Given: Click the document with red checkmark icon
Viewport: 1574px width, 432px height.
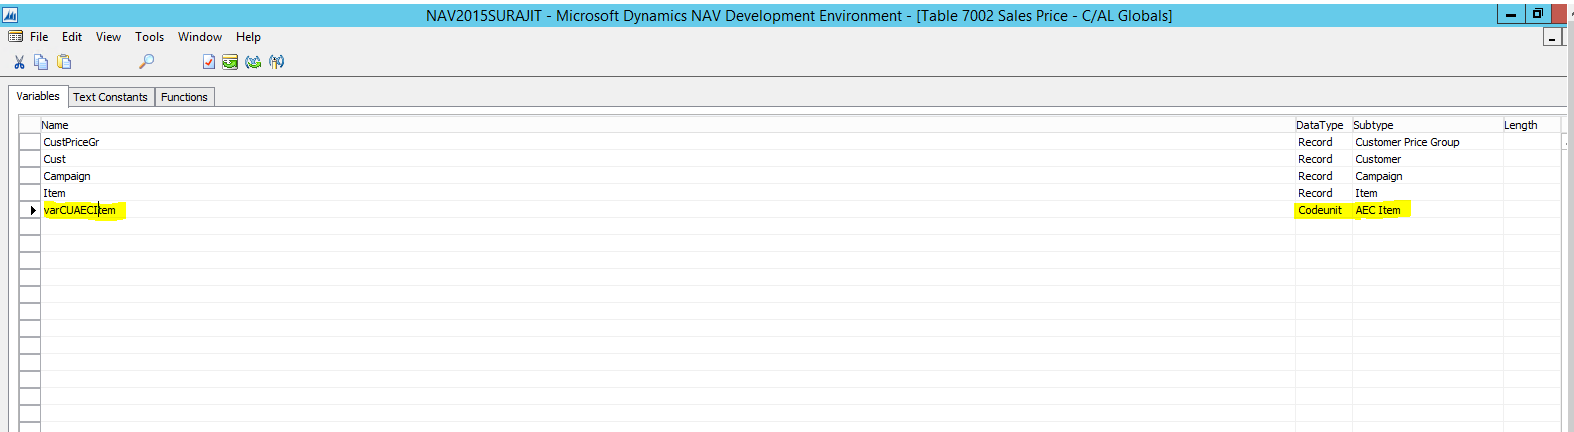Looking at the screenshot, I should point(208,62).
